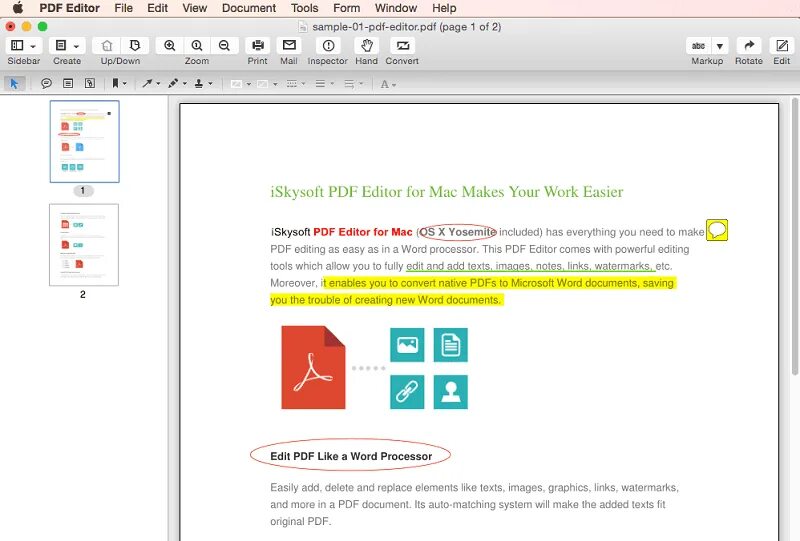Open the Window menu
800x541 pixels.
click(x=396, y=8)
